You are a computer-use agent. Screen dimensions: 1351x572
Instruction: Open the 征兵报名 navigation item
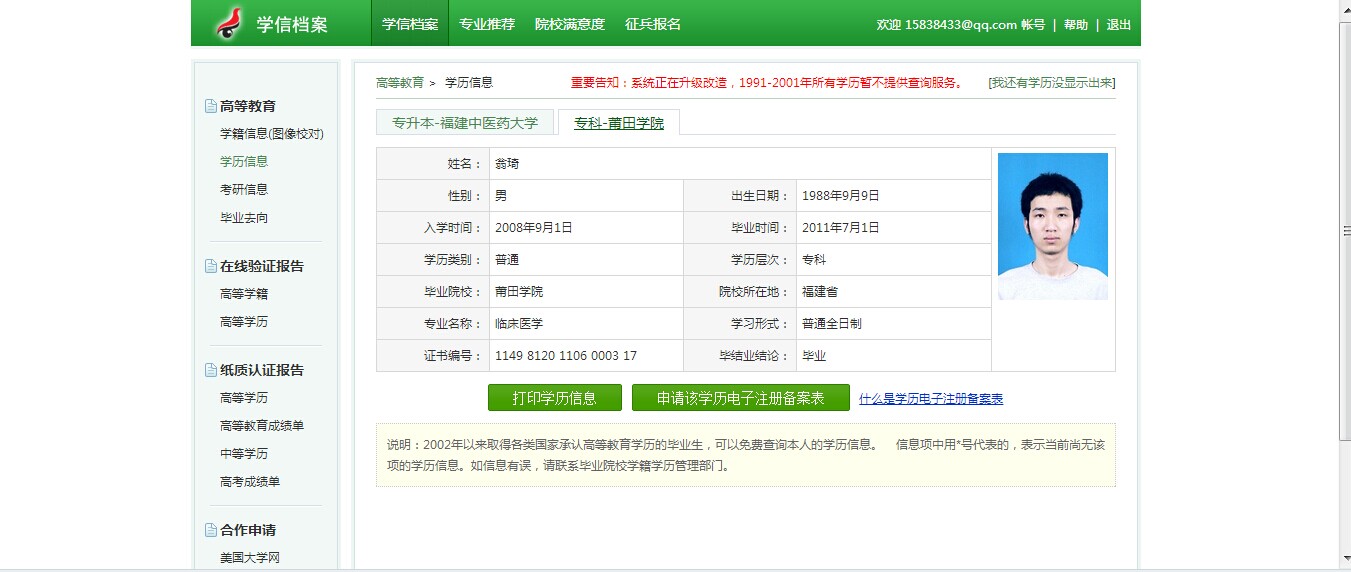[x=653, y=24]
